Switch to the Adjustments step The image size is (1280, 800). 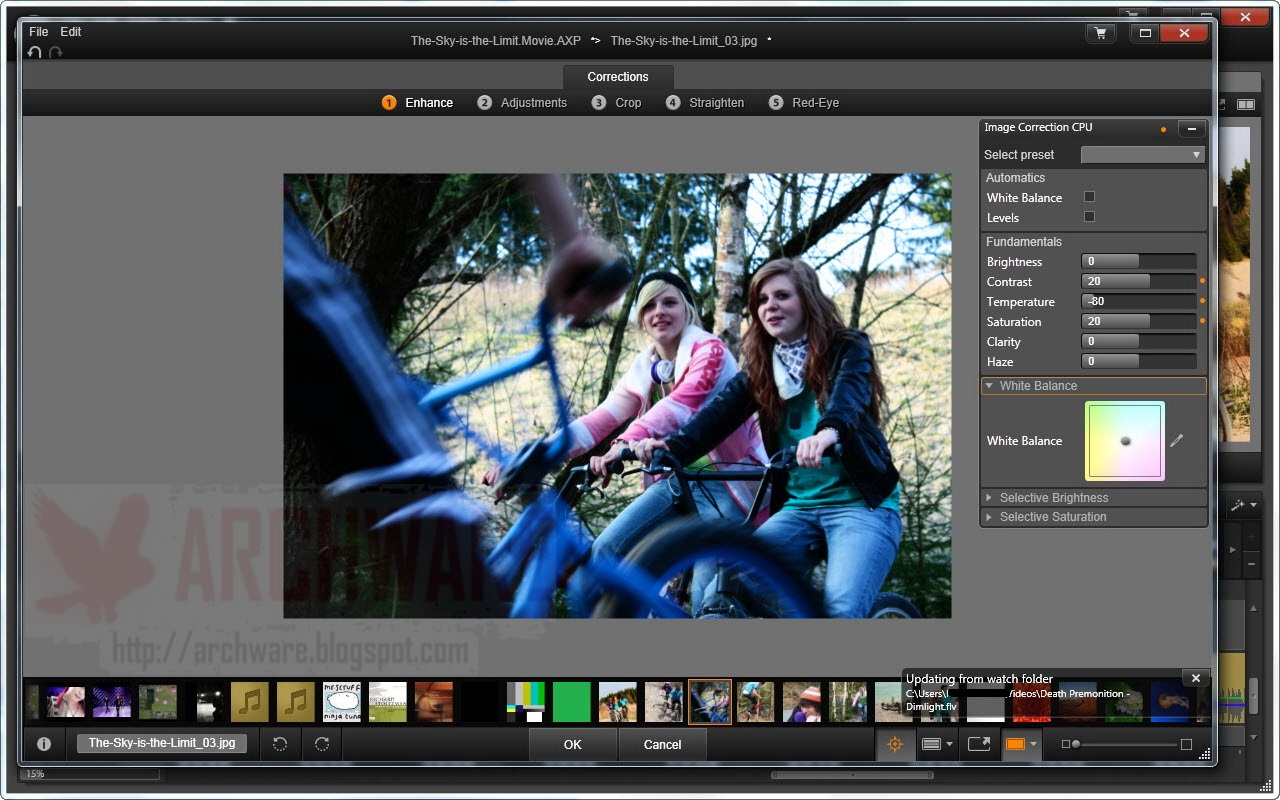coord(522,103)
